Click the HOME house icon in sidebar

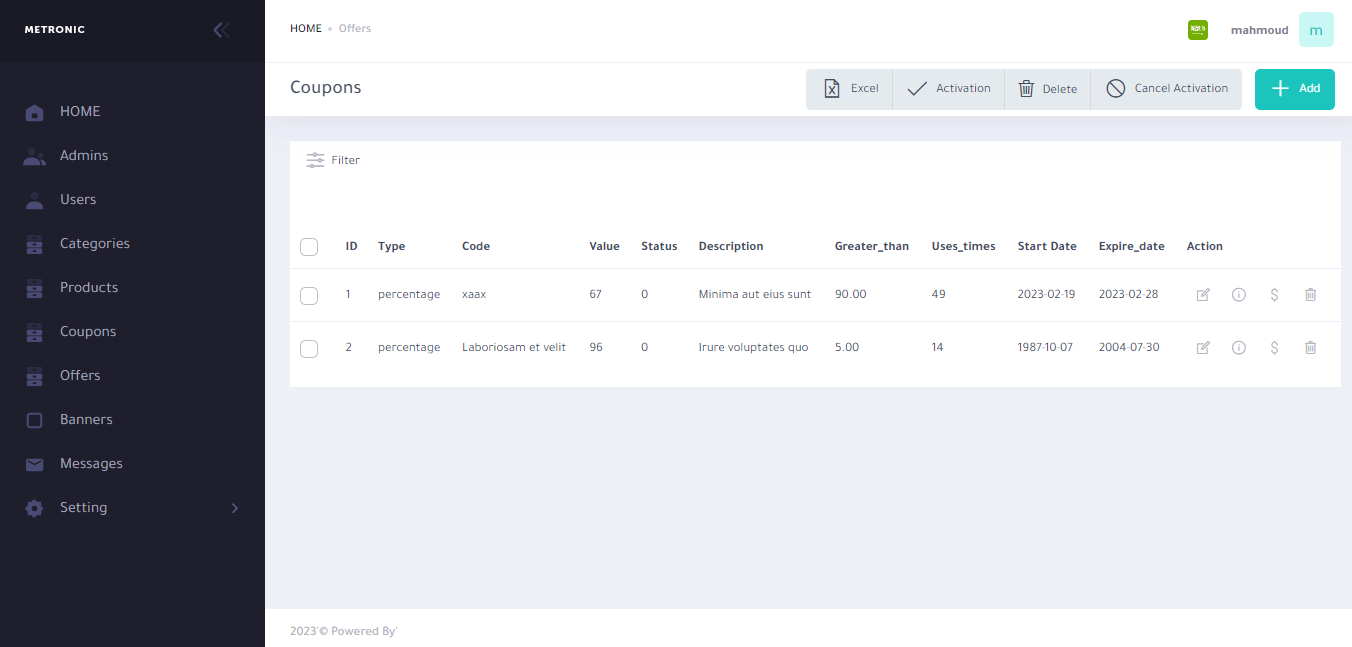[x=34, y=112]
